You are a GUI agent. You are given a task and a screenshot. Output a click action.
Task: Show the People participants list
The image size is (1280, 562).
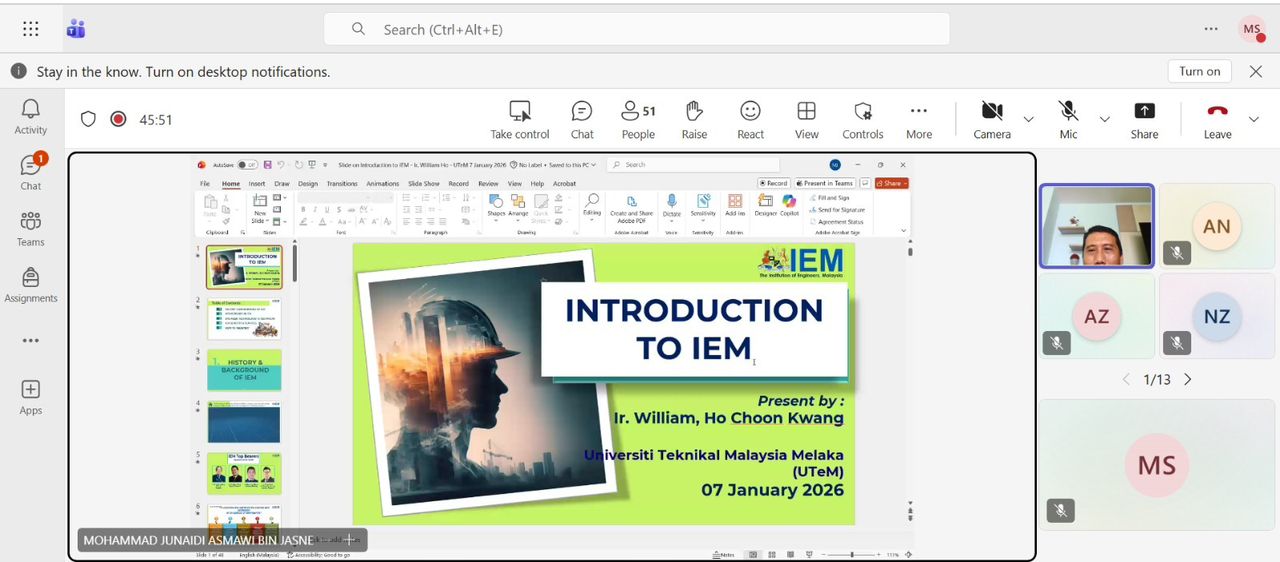[x=638, y=119]
